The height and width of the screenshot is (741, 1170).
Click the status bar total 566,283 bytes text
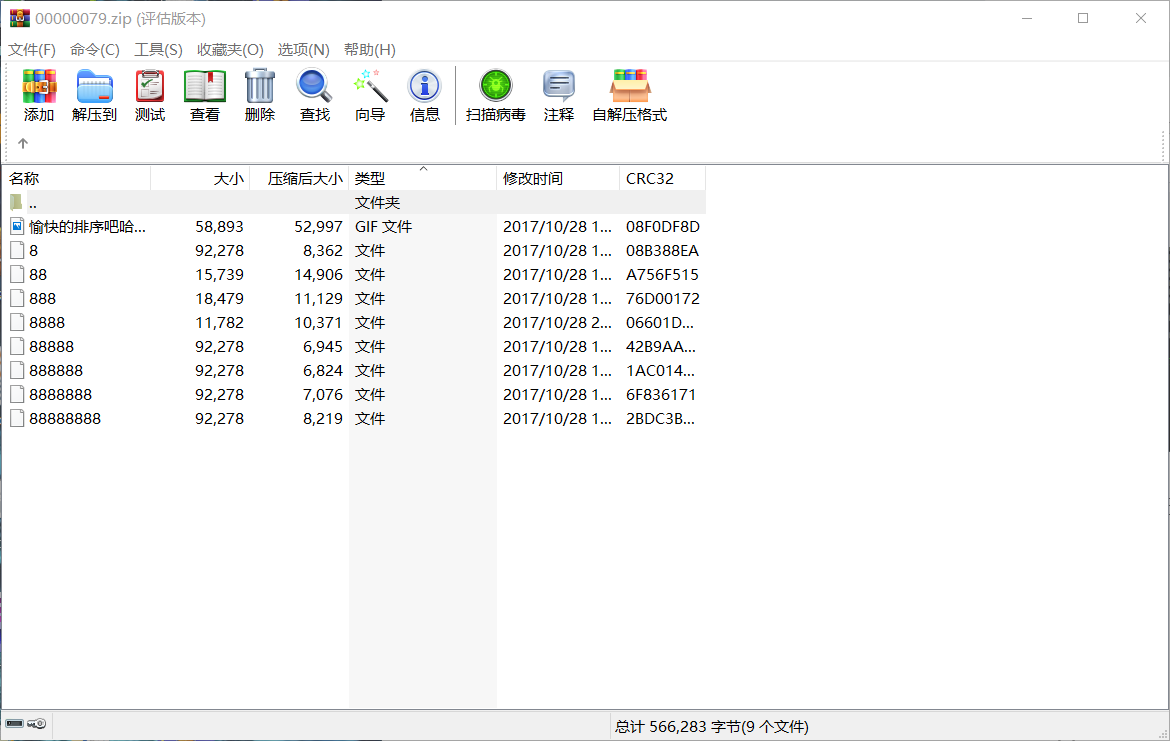pos(712,726)
